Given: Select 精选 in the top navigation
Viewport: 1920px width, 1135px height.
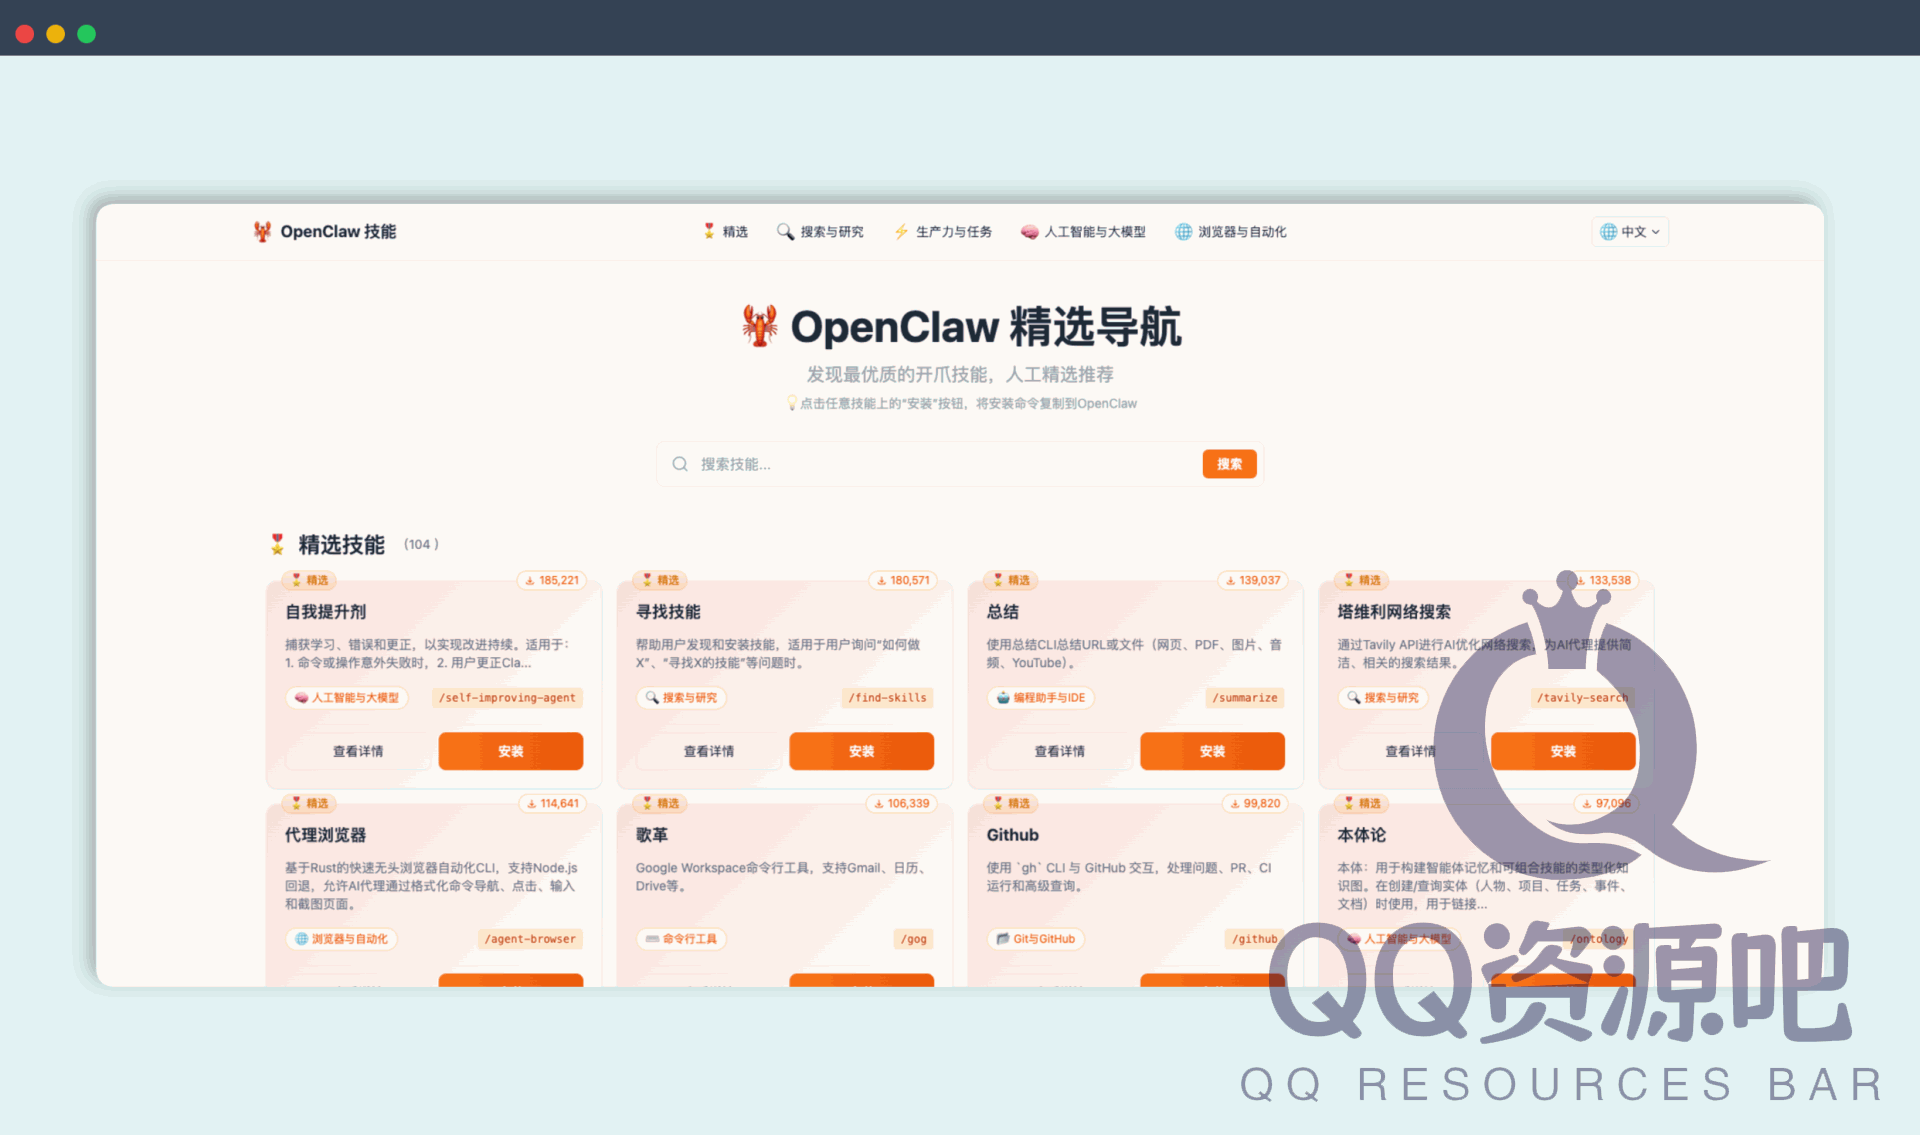Looking at the screenshot, I should point(725,231).
